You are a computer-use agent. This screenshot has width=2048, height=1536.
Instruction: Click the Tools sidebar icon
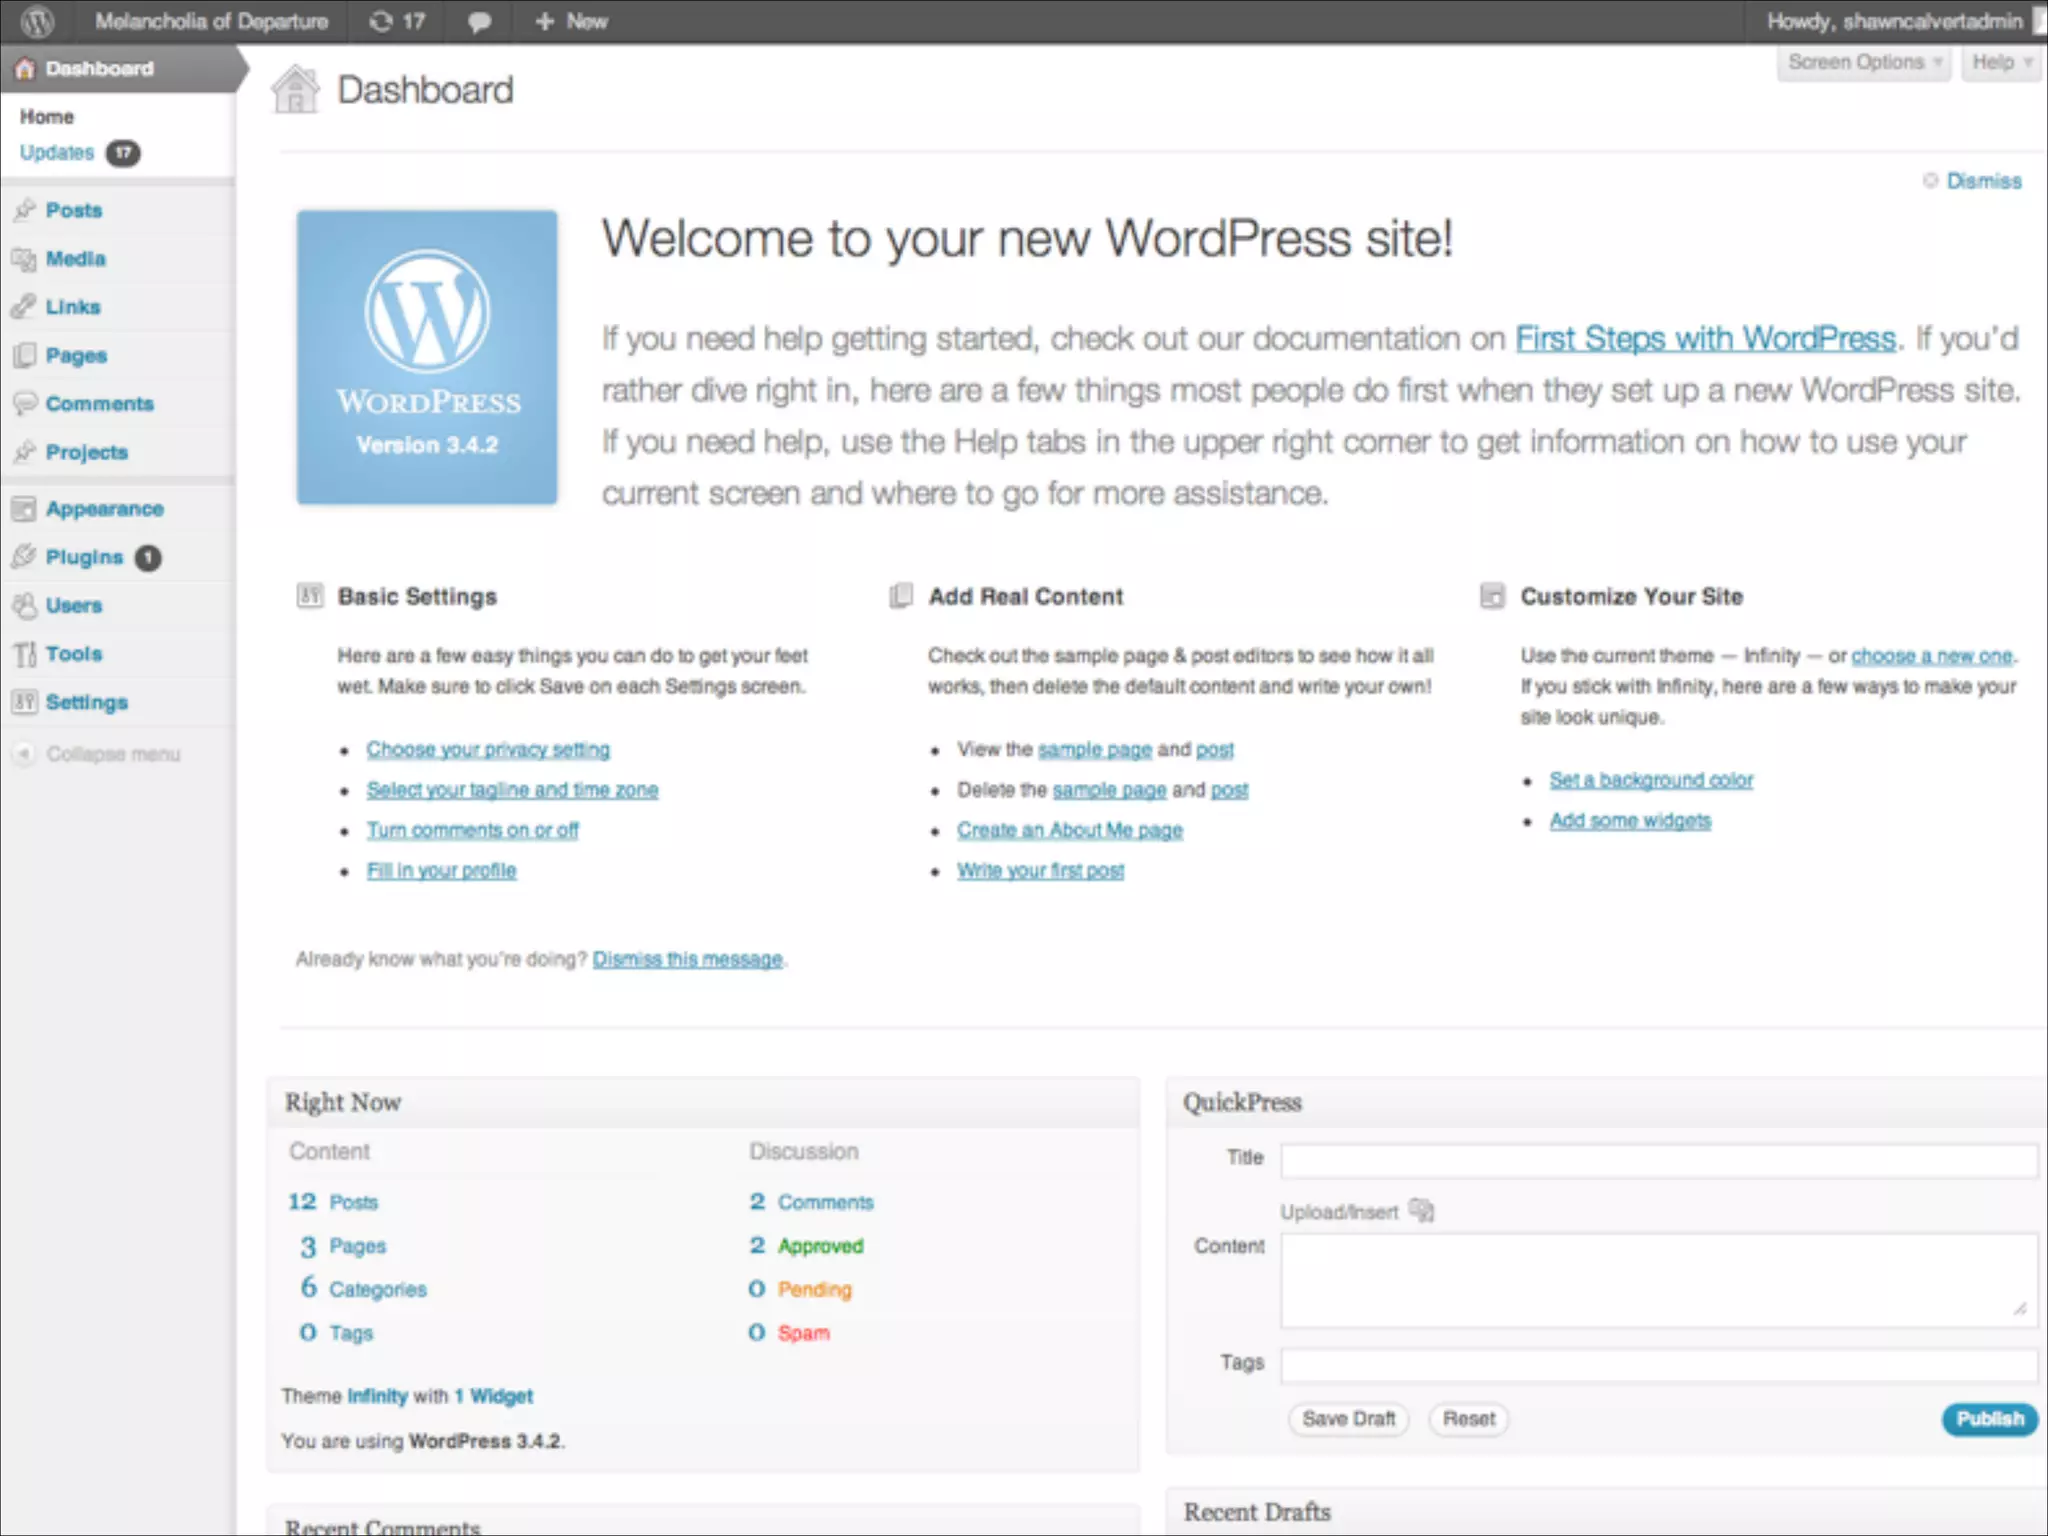[x=24, y=654]
